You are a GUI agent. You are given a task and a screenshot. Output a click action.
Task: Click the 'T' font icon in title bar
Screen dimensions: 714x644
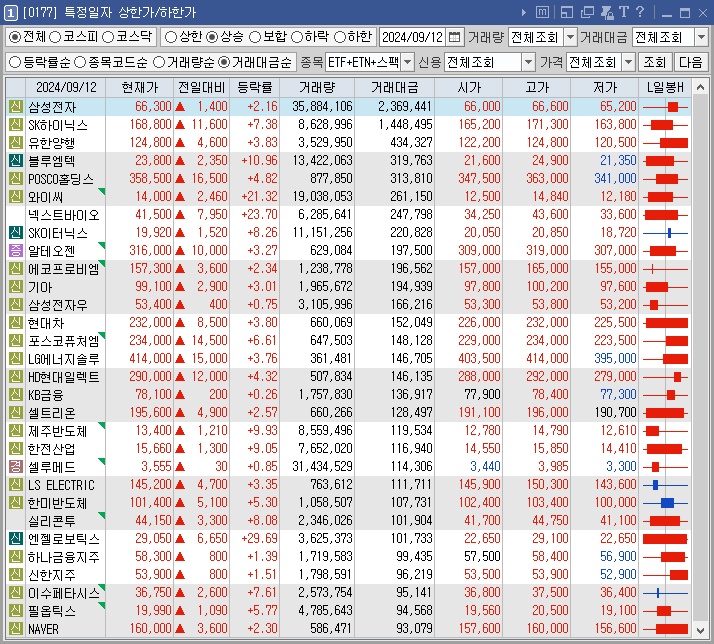pyautogui.click(x=623, y=12)
